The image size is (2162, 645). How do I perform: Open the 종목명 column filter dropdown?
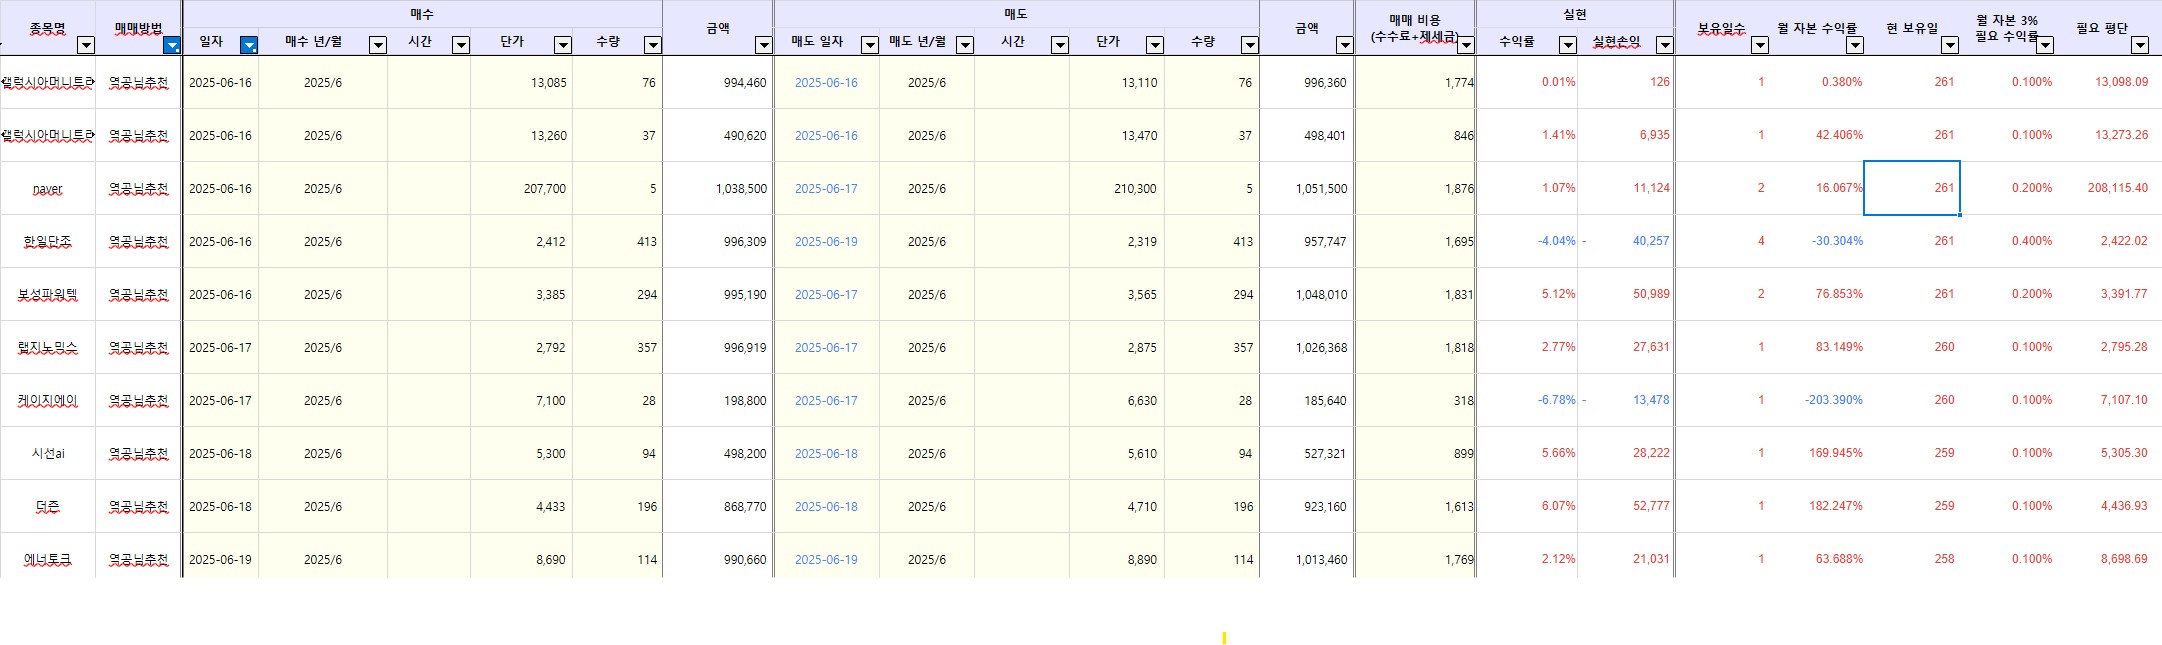click(86, 45)
